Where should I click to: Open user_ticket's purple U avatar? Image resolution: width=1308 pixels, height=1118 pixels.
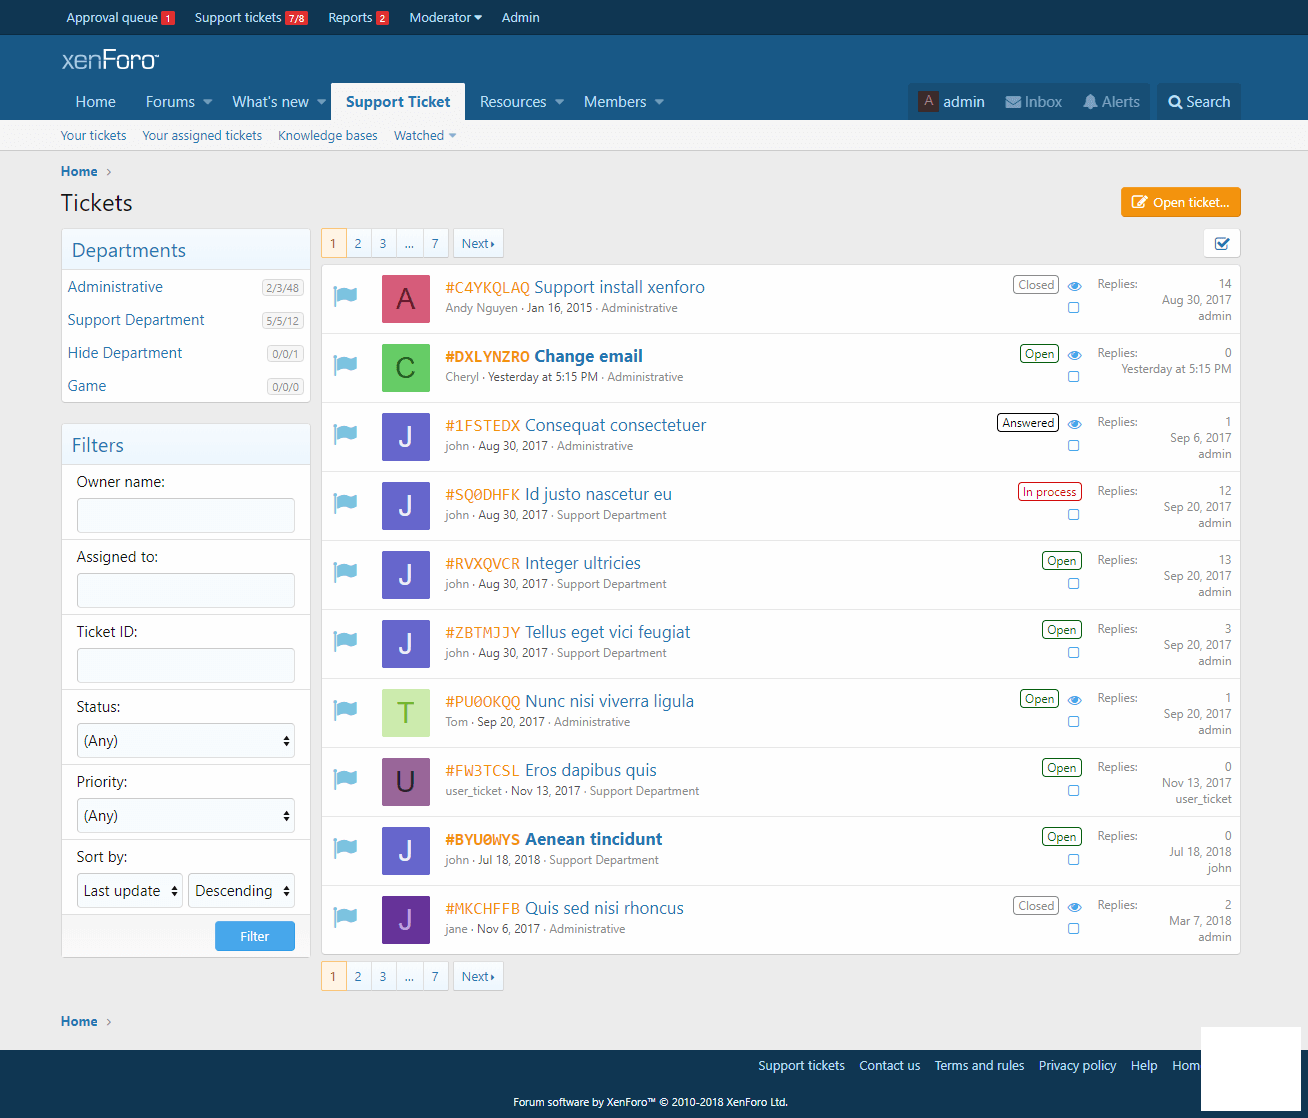click(406, 782)
